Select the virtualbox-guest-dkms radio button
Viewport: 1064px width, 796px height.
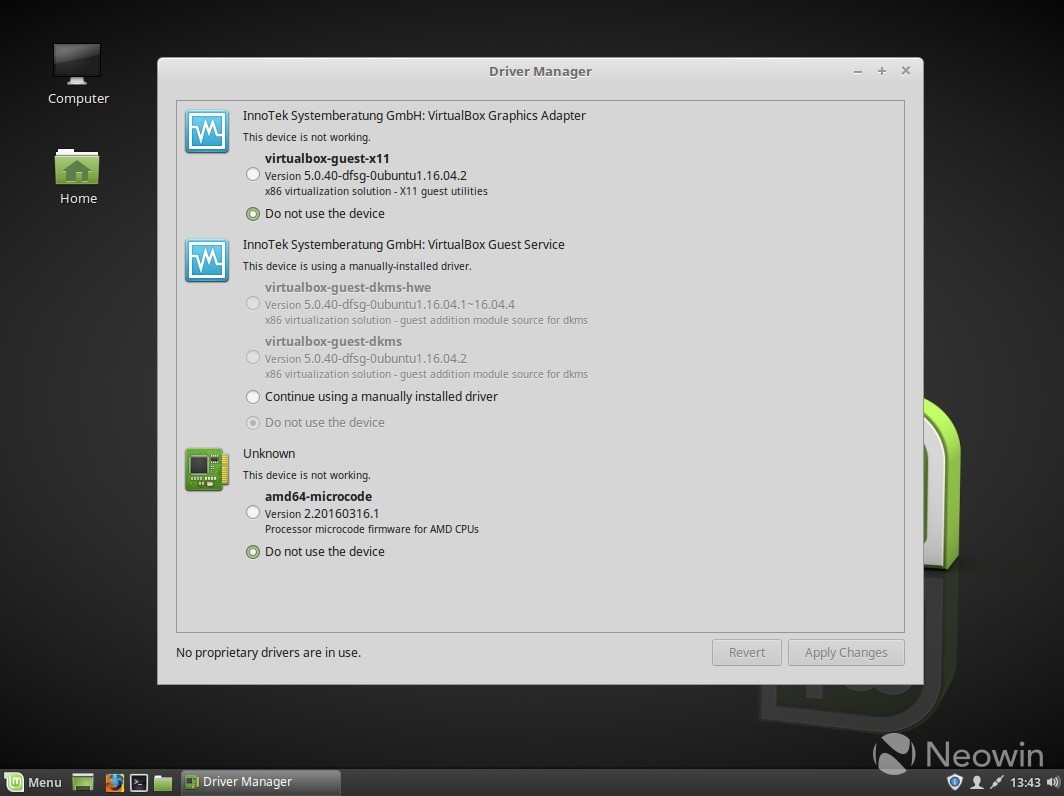[x=252, y=358]
